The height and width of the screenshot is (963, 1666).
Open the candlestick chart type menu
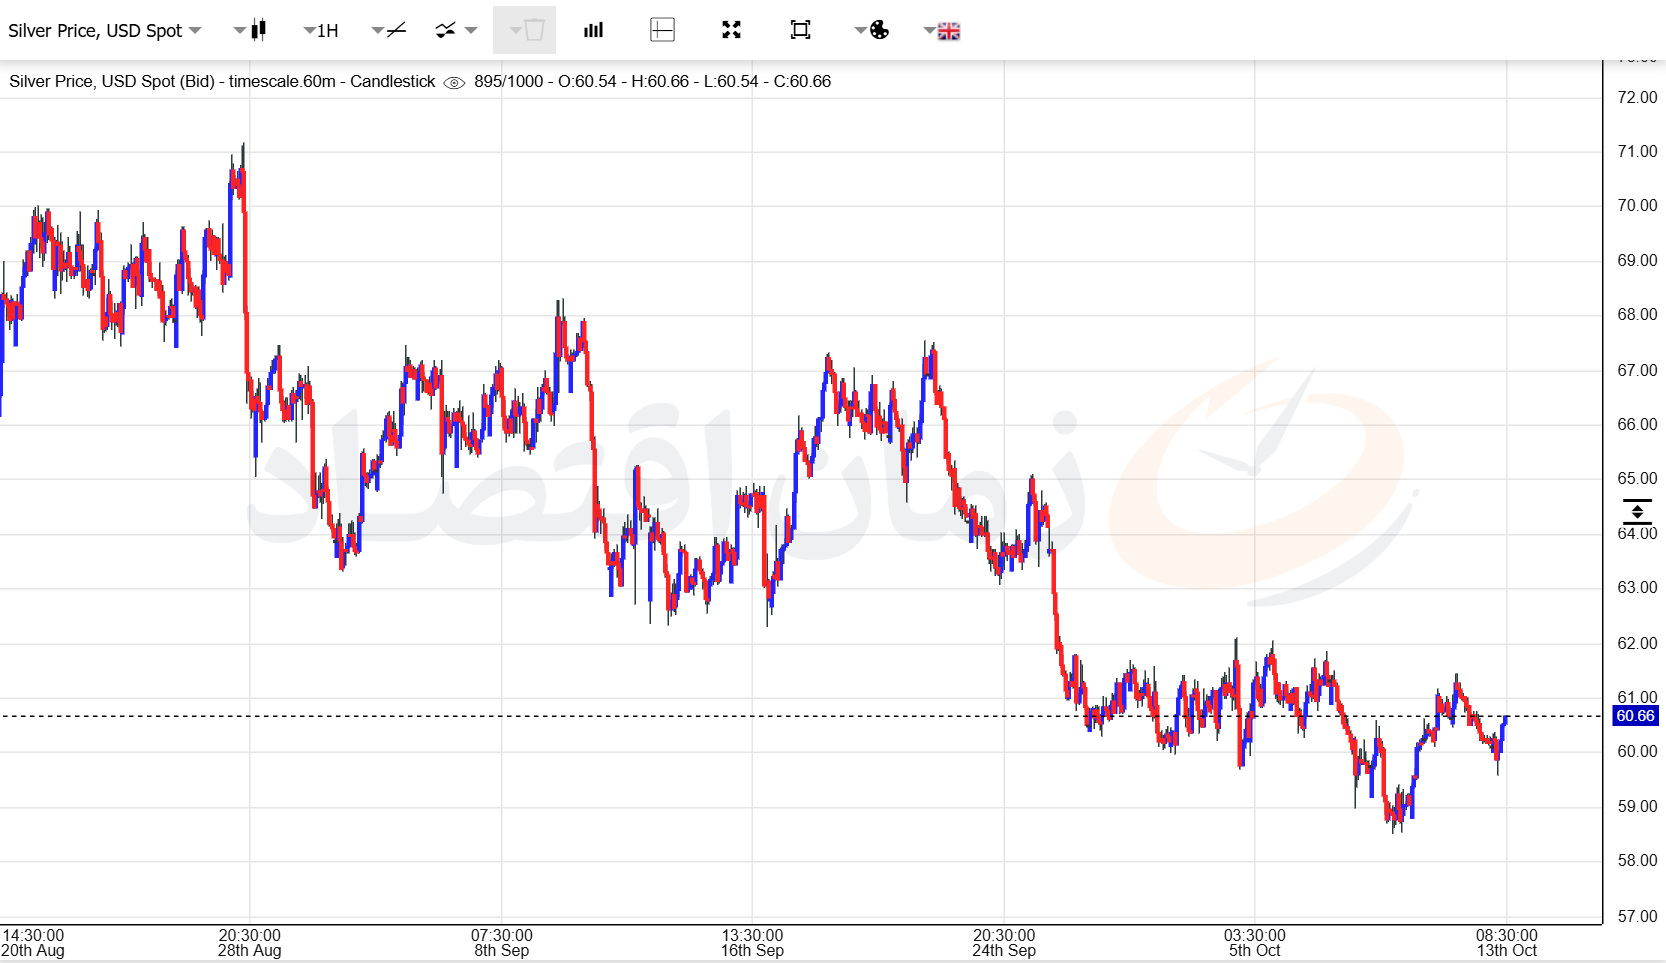tap(251, 30)
